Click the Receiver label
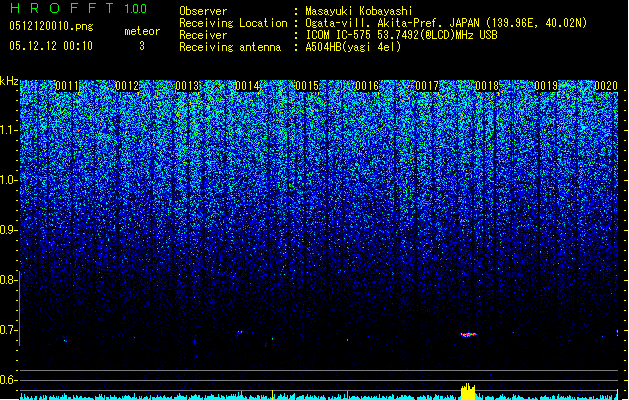Image resolution: width=629 pixels, height=400 pixels. (203, 35)
